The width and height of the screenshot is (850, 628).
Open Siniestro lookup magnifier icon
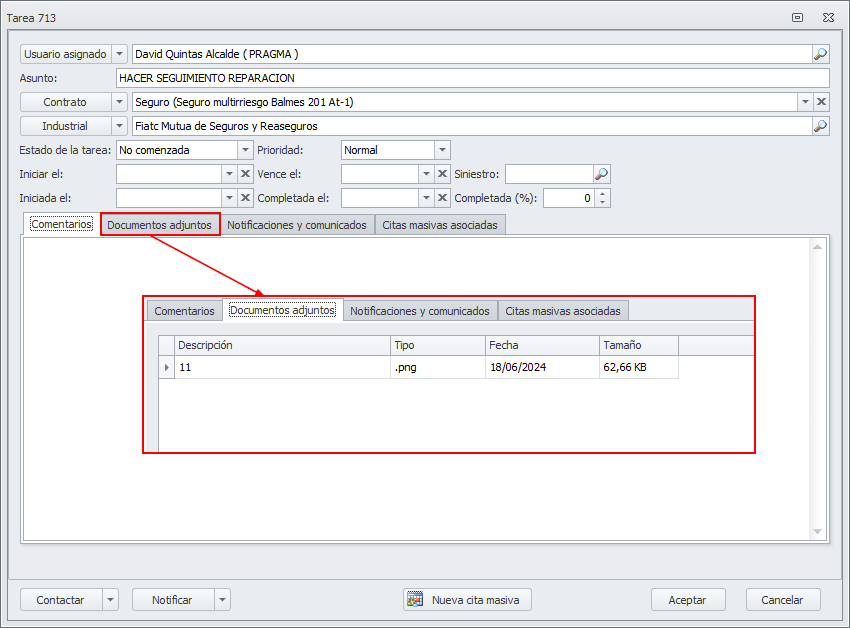point(601,174)
